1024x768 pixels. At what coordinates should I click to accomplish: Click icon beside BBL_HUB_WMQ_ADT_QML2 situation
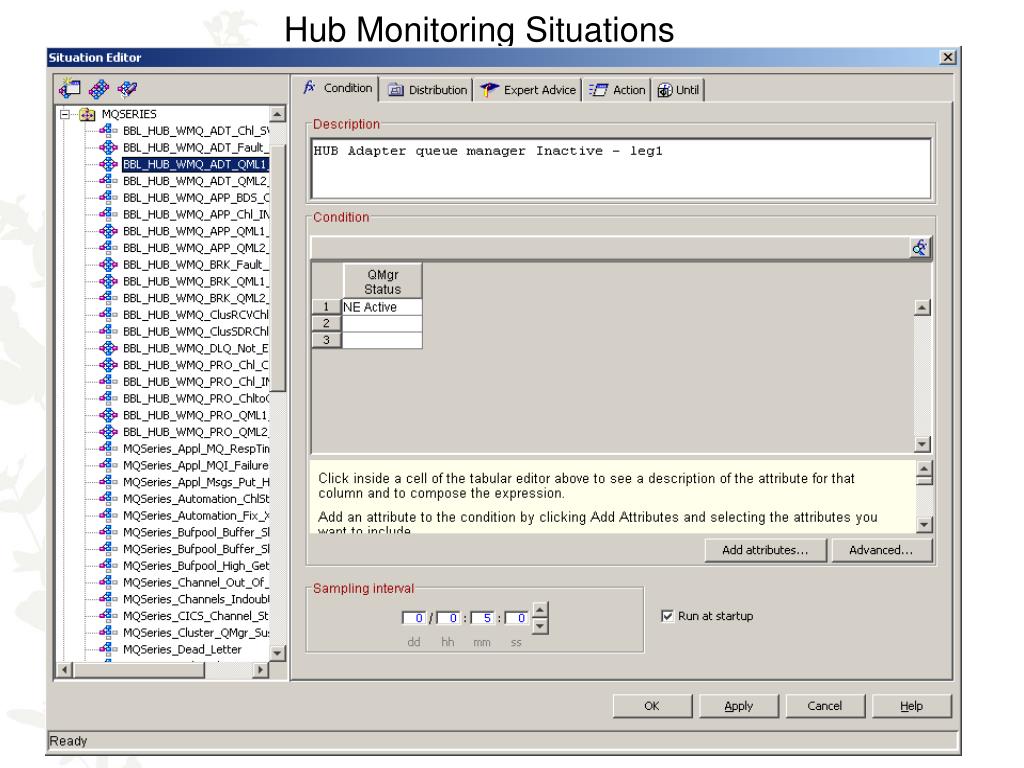pos(108,181)
